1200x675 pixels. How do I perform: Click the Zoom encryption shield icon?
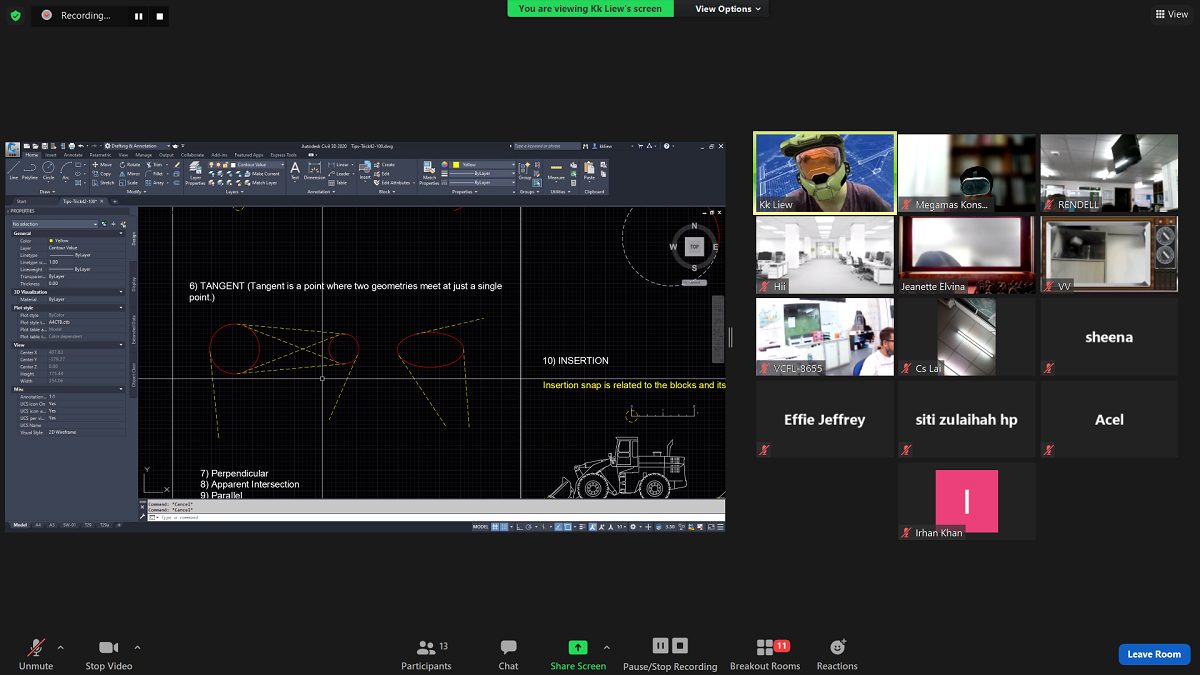pos(16,16)
